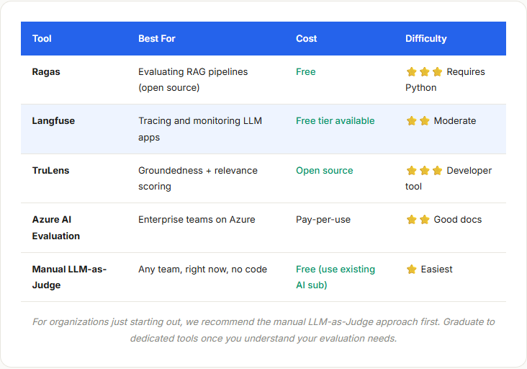The width and height of the screenshot is (527, 369).
Task: Click the 'Tool' column header
Action: pyautogui.click(x=42, y=39)
